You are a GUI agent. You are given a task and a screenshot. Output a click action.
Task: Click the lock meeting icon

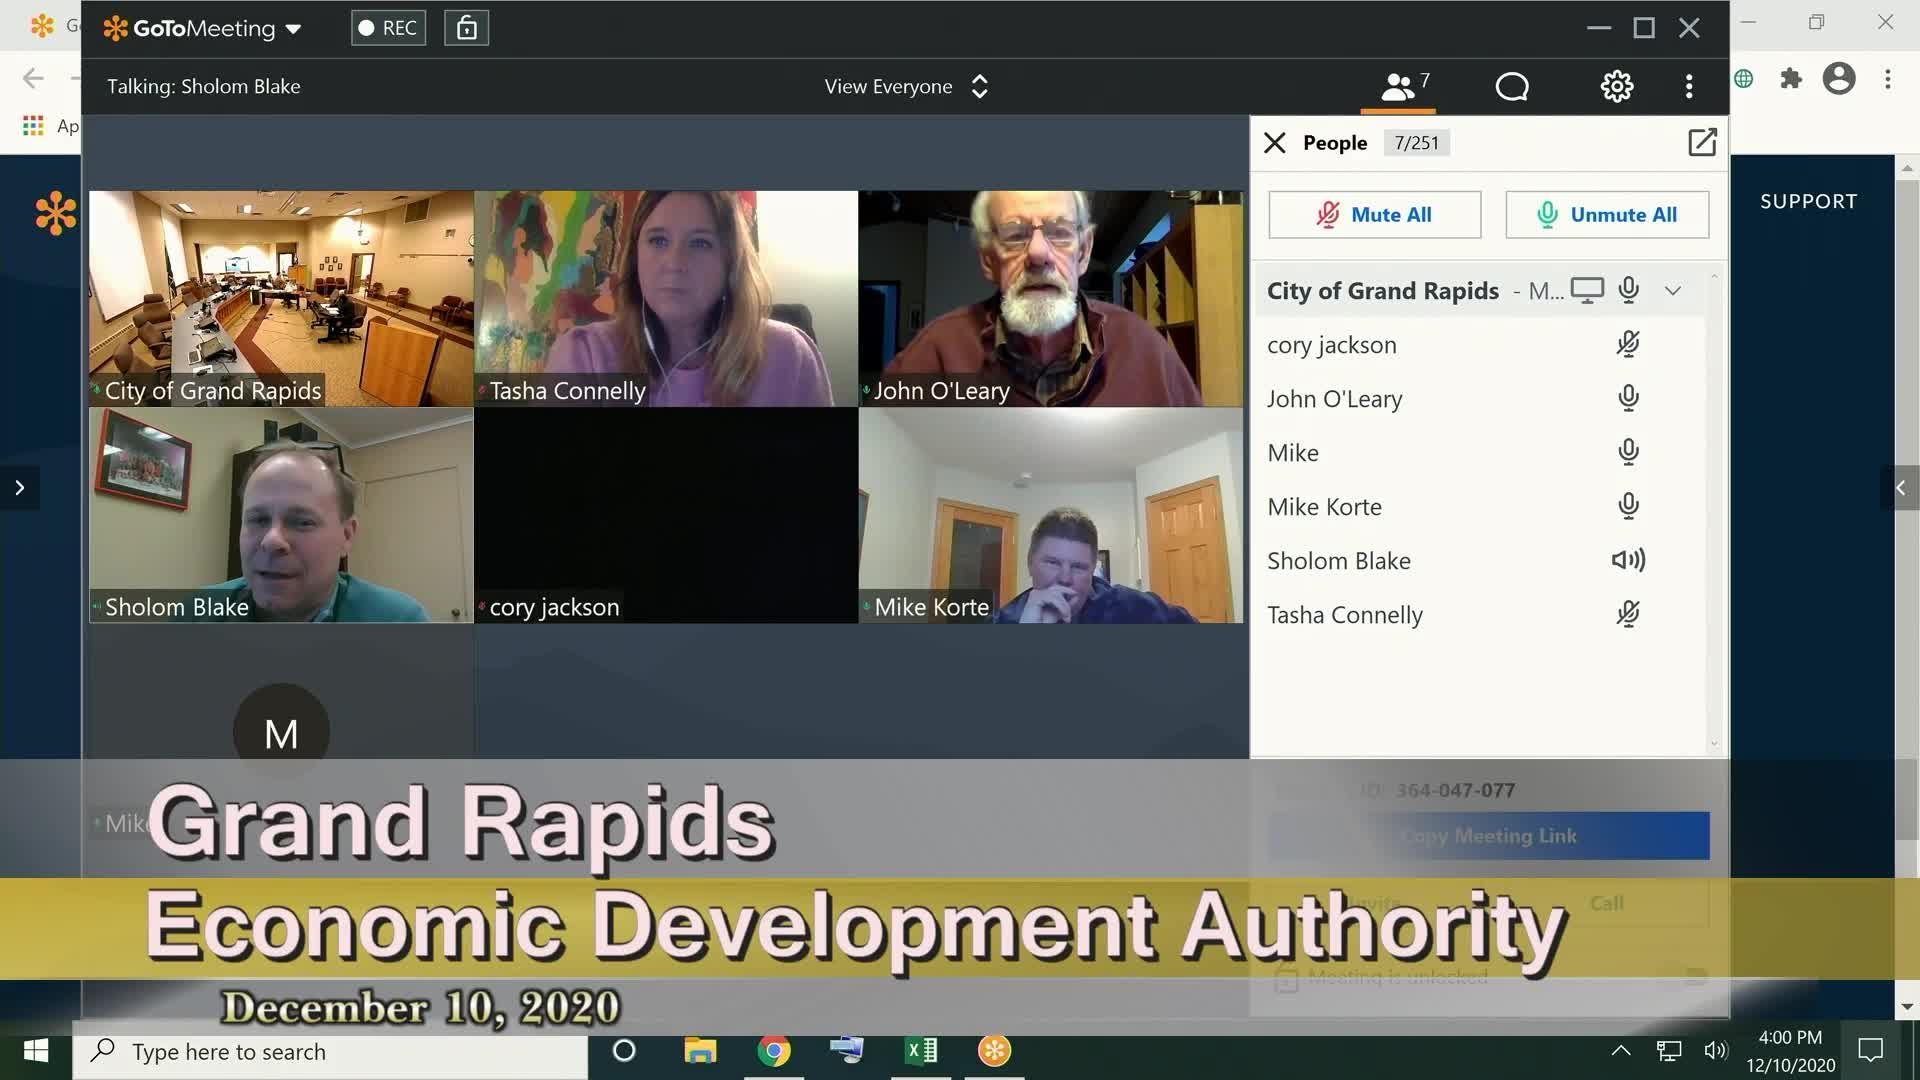[x=466, y=28]
